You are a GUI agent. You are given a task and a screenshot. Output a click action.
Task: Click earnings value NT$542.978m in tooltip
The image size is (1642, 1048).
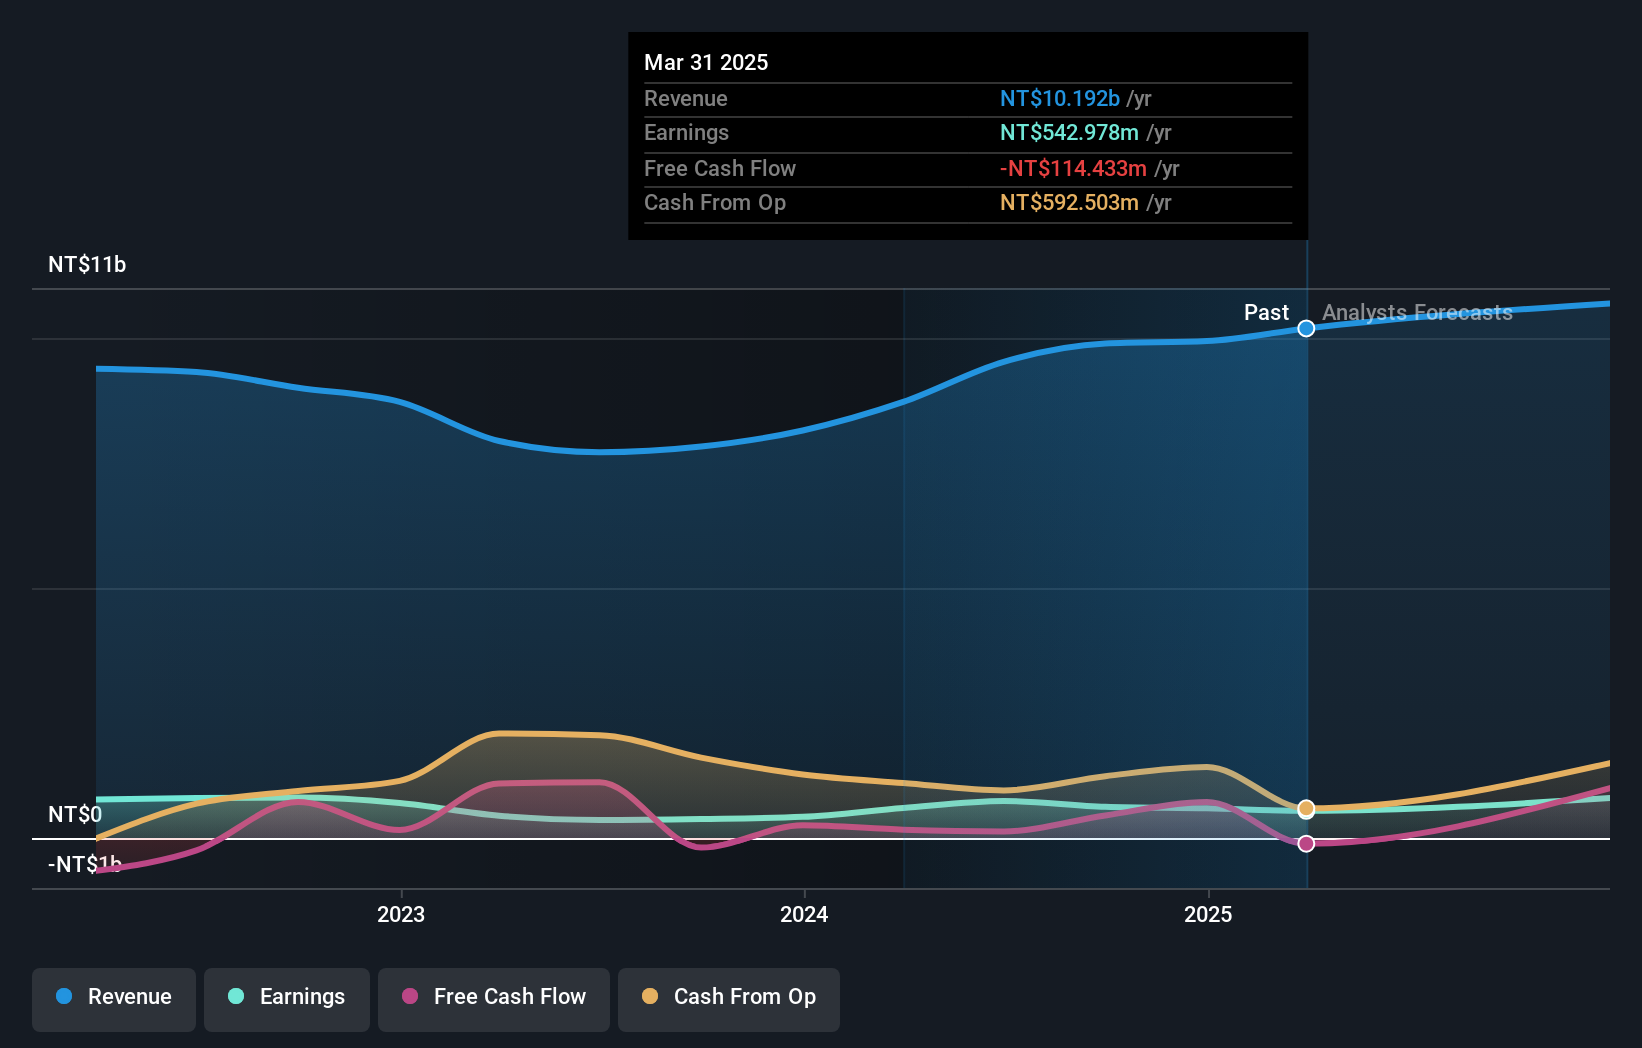1069,132
